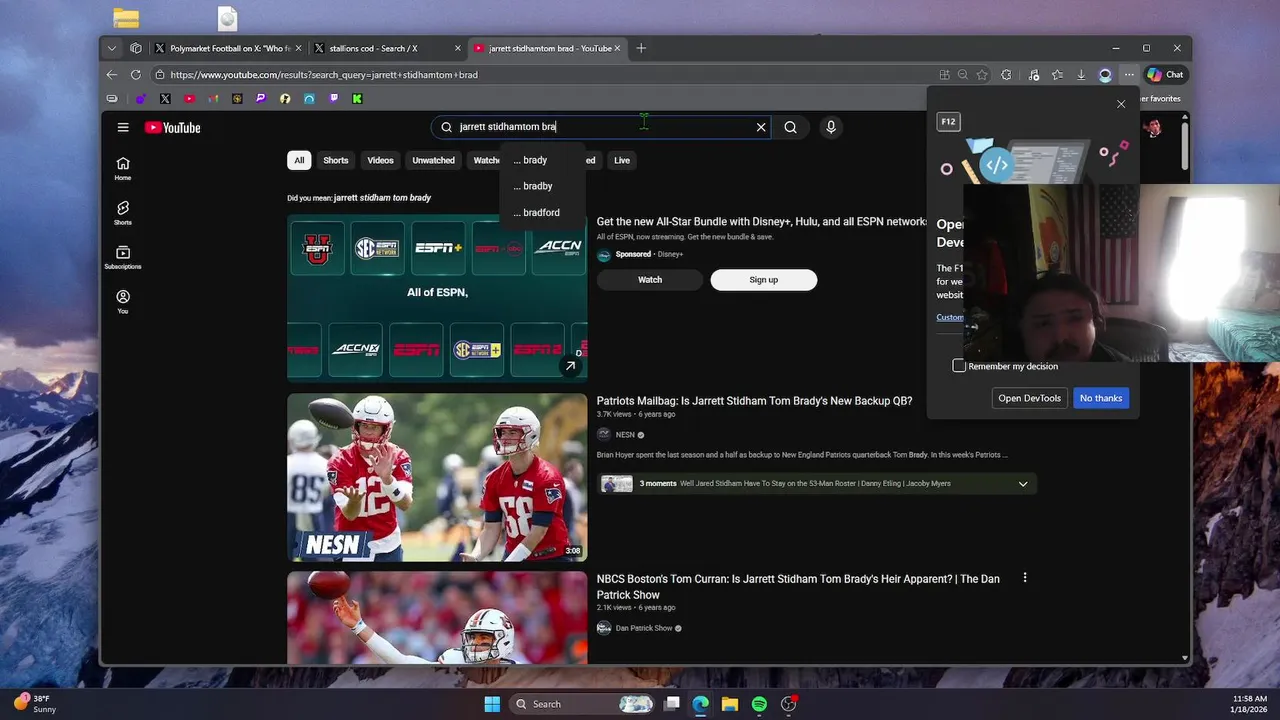Open Shorts in the YouTube sidebar
This screenshot has width=1280, height=720.
(x=122, y=212)
